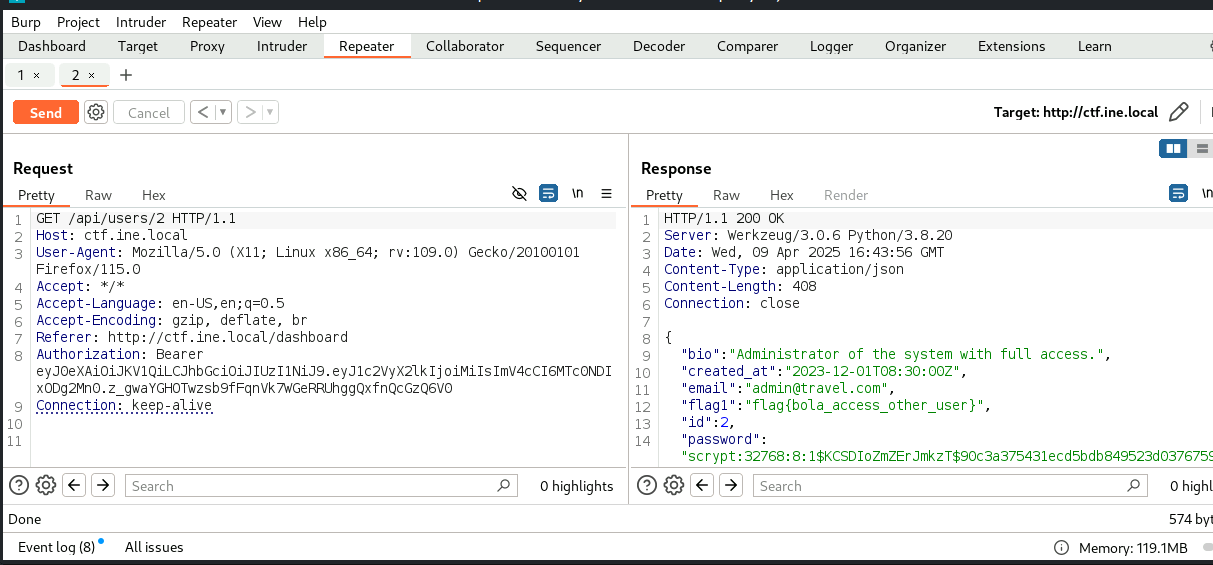Toggle hide non-printable eye icon in Request
Screen dimensions: 1213x565
(519, 194)
